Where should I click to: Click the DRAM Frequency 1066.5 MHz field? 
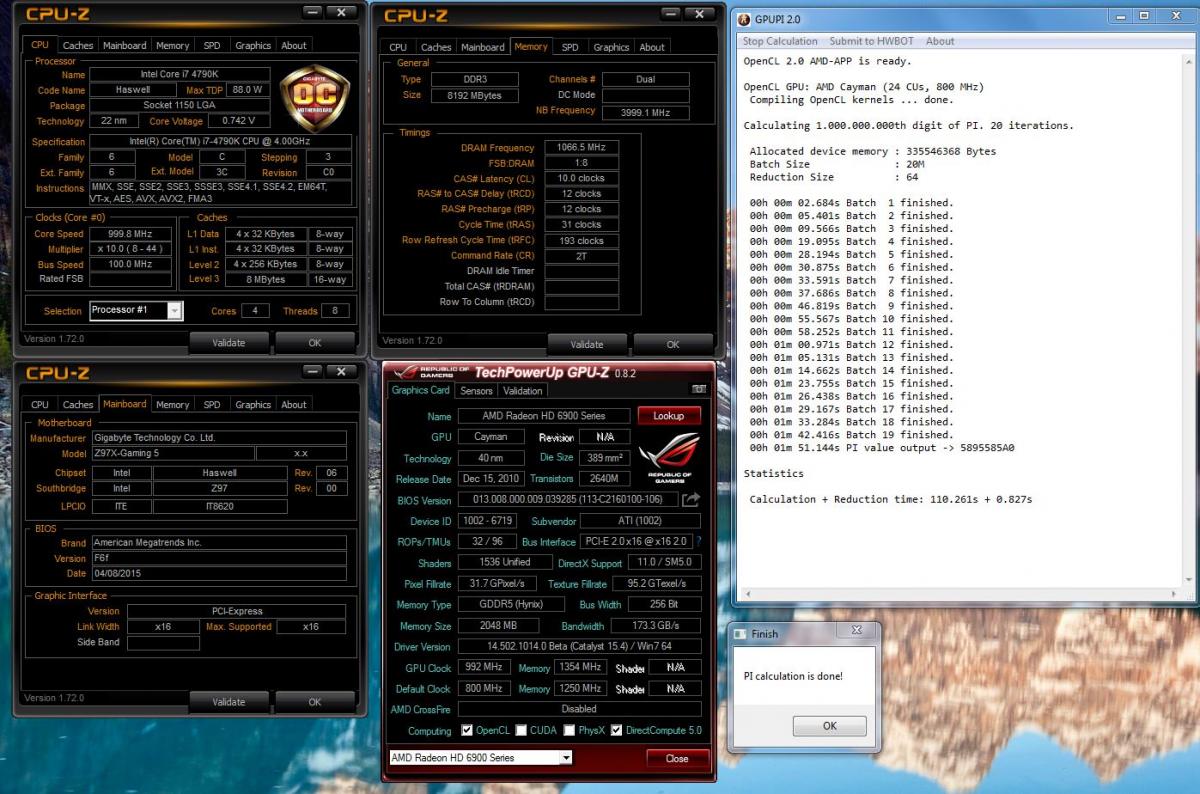[582, 147]
